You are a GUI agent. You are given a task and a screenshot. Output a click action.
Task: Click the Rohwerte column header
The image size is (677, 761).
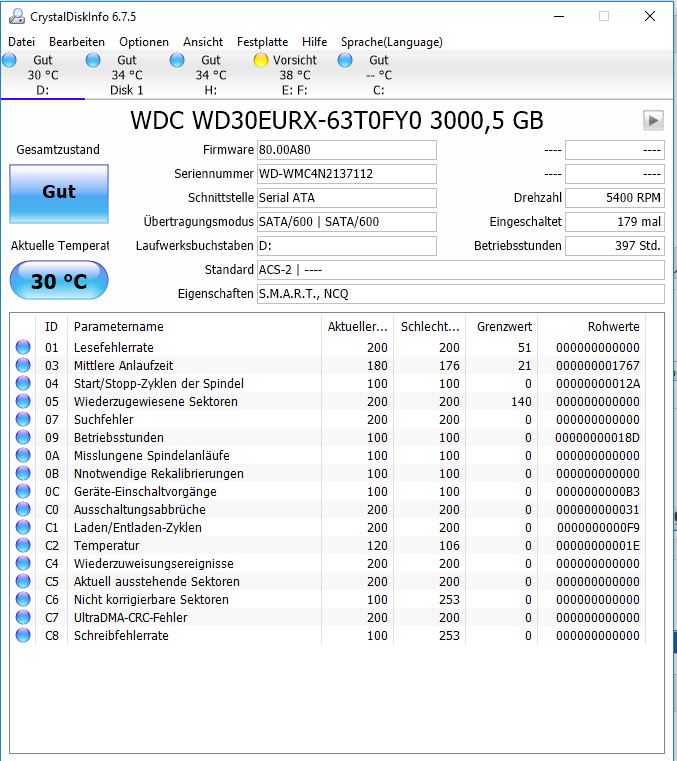[x=592, y=327]
